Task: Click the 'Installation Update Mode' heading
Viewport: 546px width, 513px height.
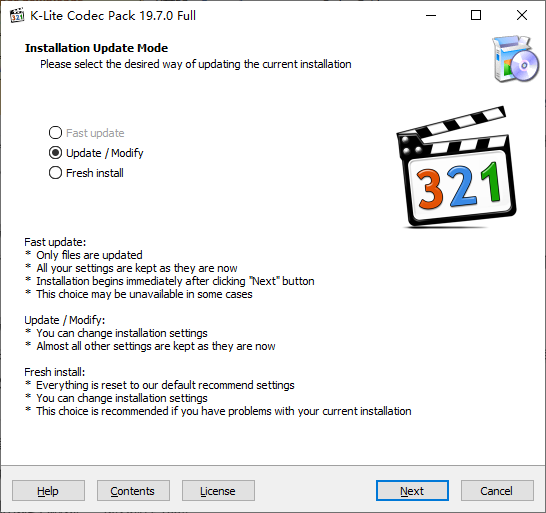Action: click(x=96, y=48)
